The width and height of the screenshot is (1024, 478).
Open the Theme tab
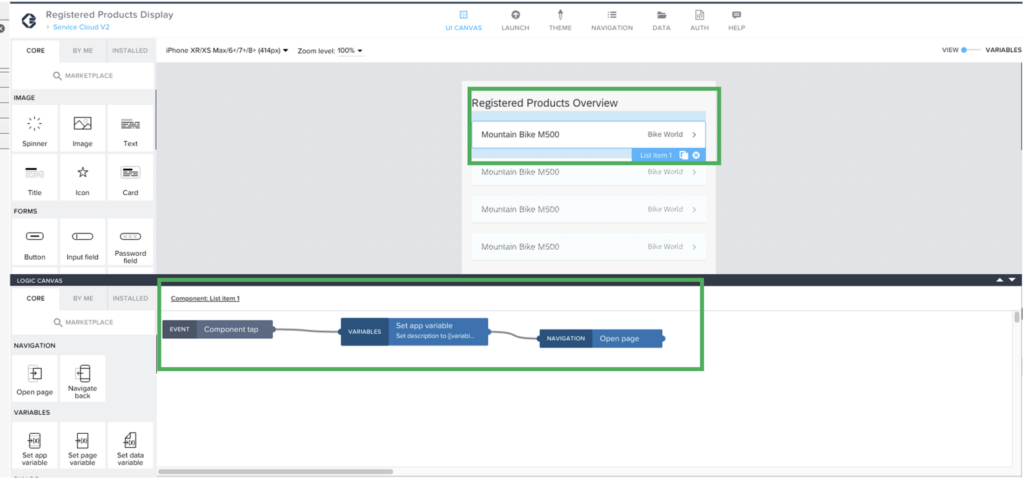(x=560, y=20)
